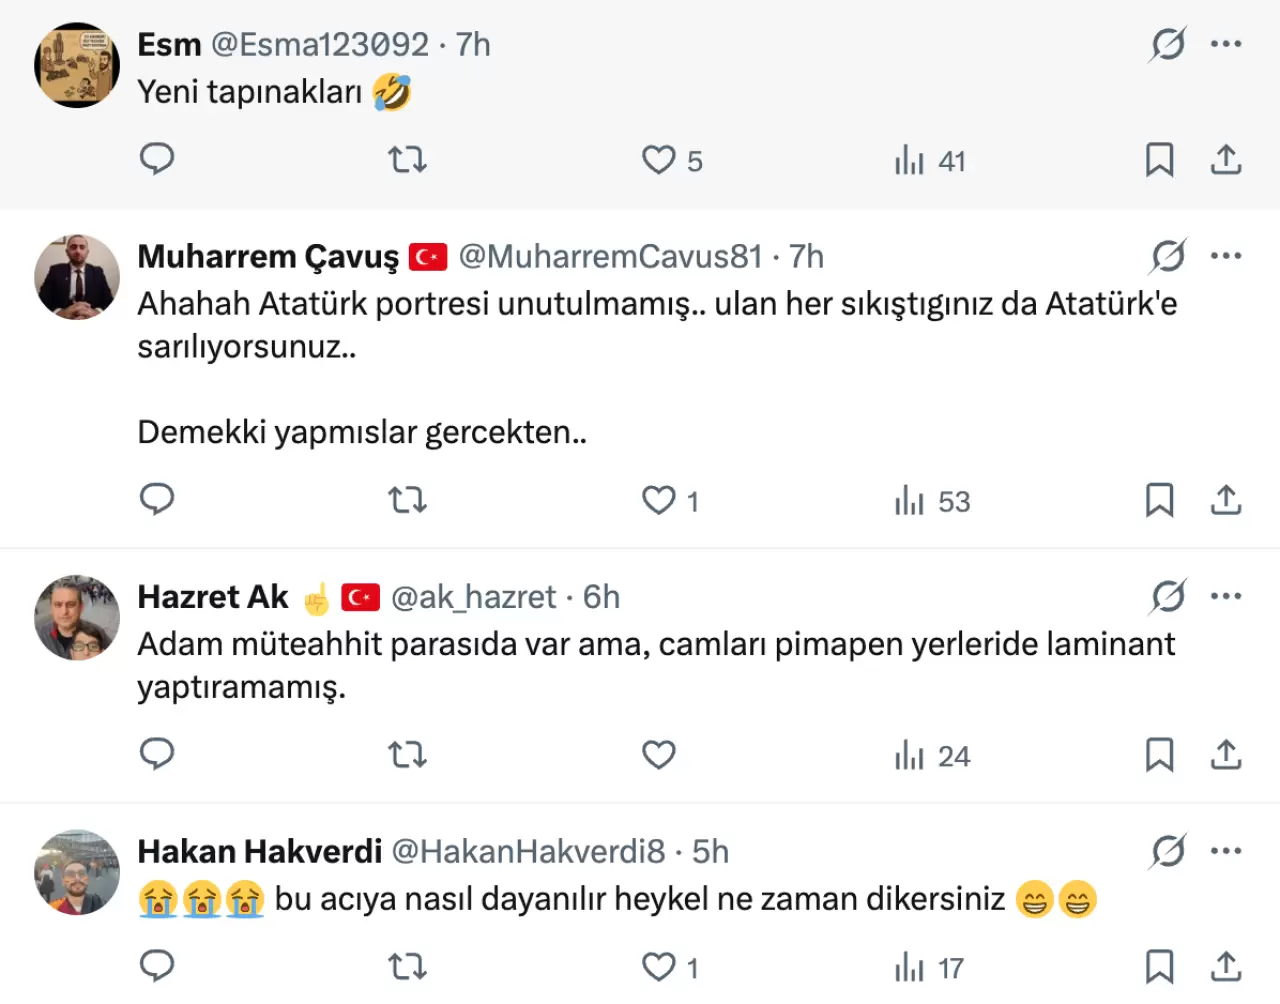Open Hakan Hakverdi's profile picture
The image size is (1280, 1004).
coord(77,872)
